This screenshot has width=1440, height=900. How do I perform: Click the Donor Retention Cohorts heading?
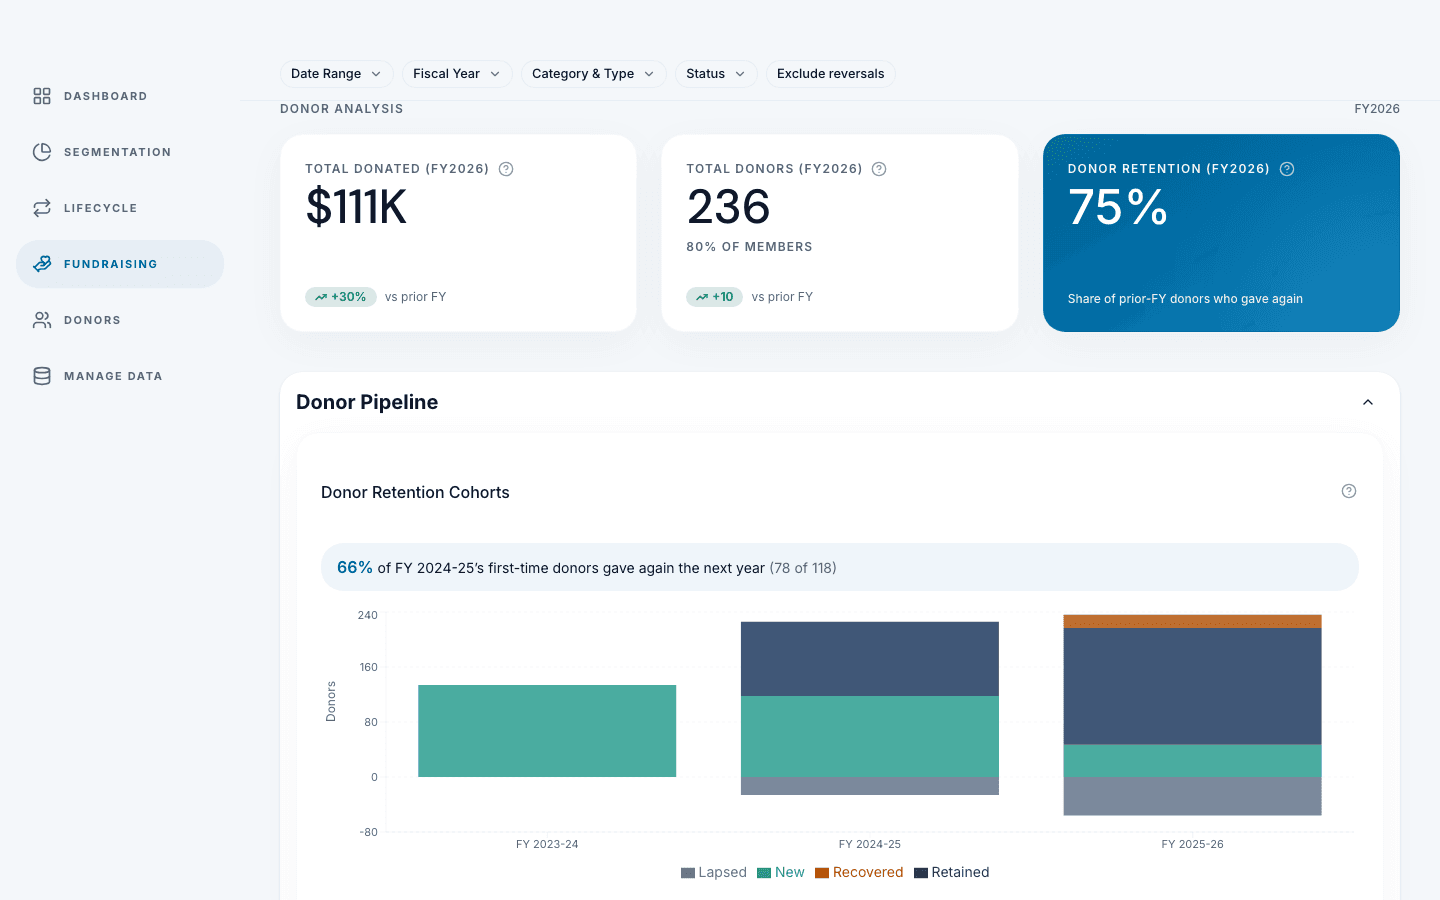(x=415, y=492)
